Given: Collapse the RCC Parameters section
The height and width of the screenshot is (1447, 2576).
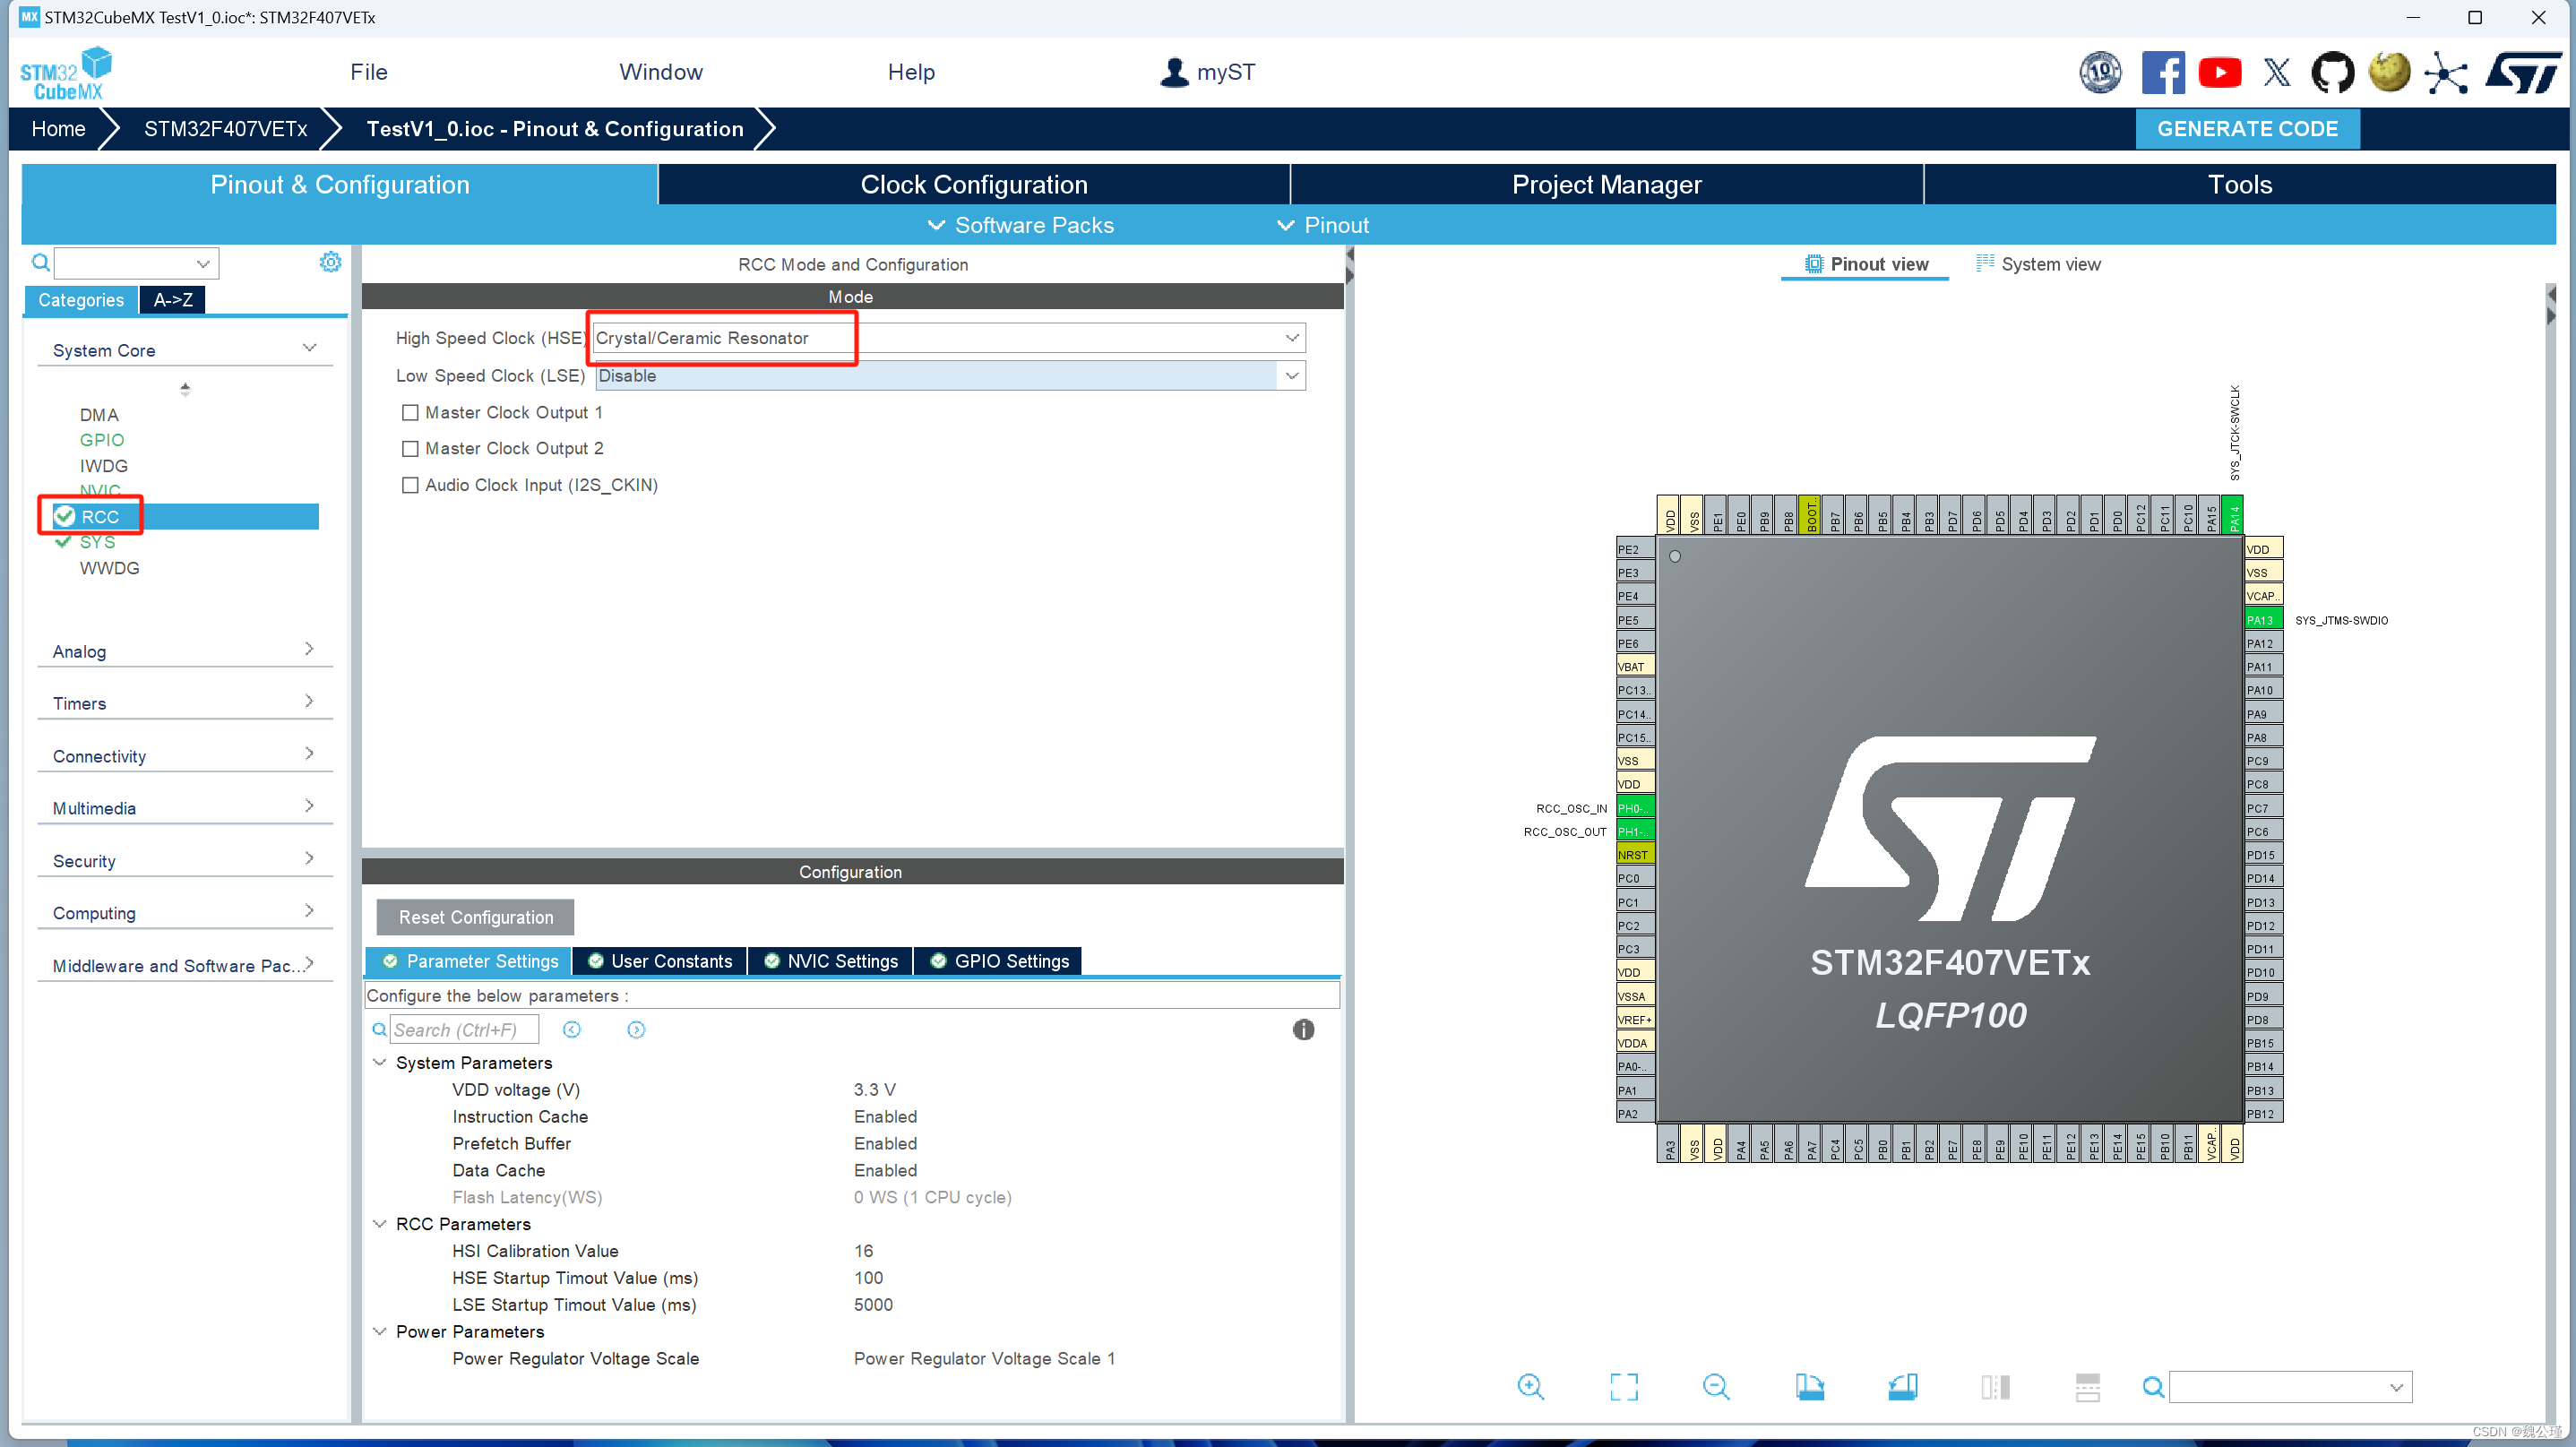Looking at the screenshot, I should click(x=380, y=1223).
